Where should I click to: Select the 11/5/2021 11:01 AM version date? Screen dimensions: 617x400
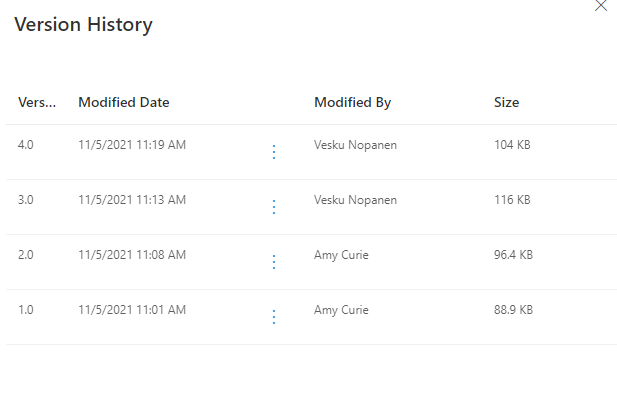tap(132, 310)
